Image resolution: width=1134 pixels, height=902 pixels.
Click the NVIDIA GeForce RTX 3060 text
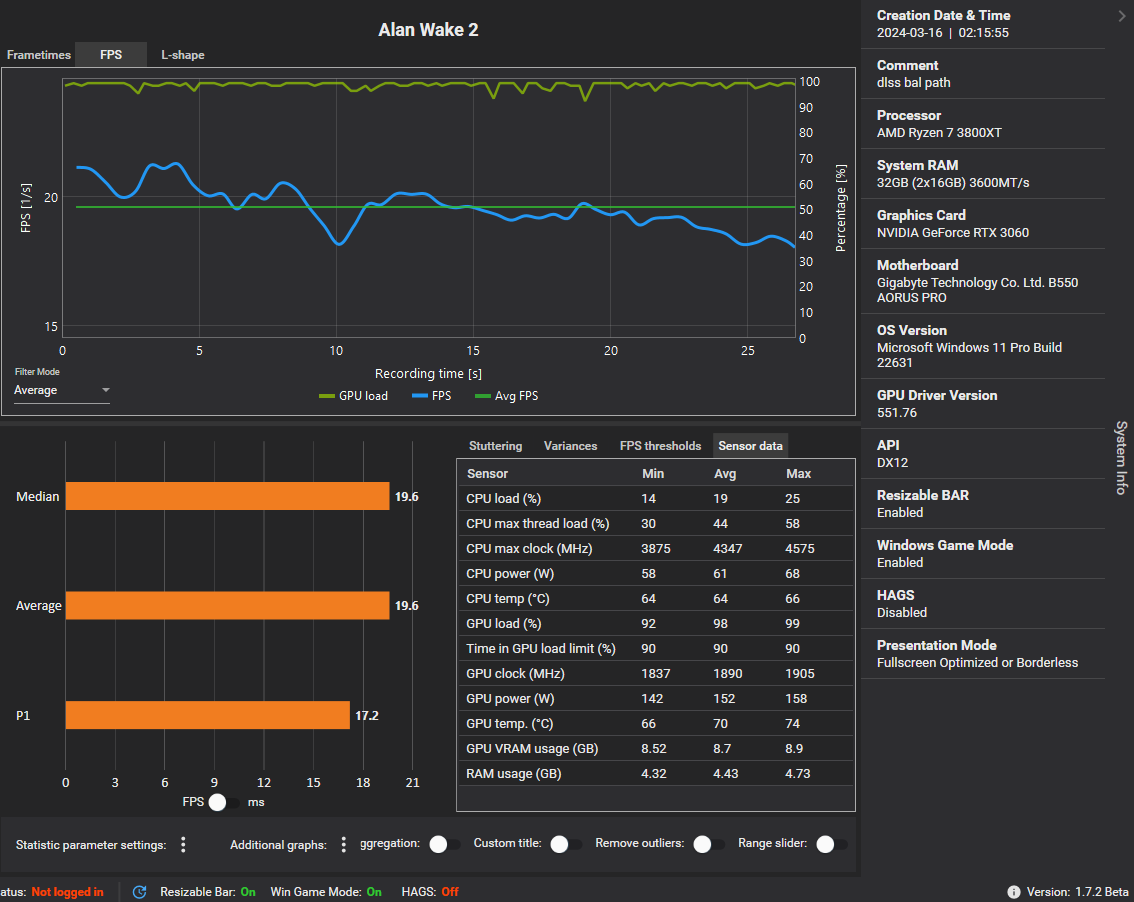coord(952,232)
